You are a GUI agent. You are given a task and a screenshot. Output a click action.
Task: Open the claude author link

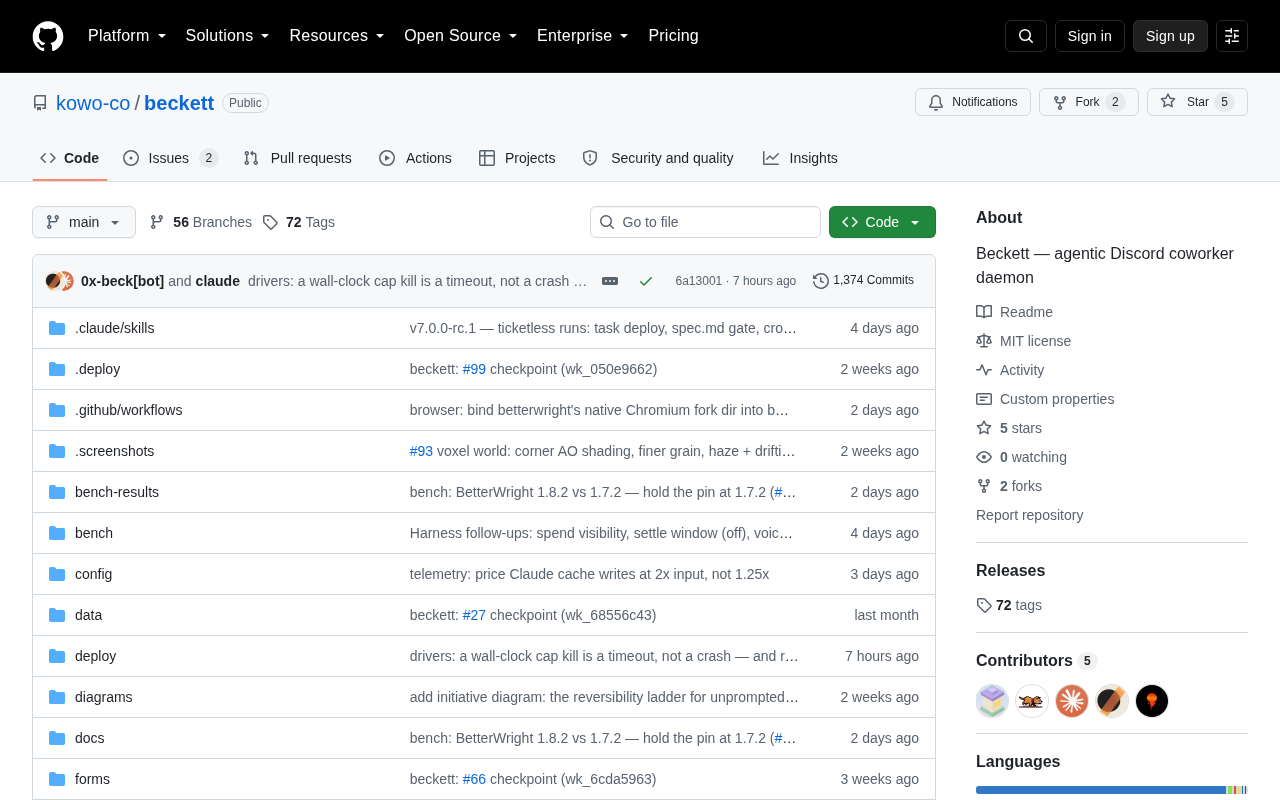coord(218,281)
